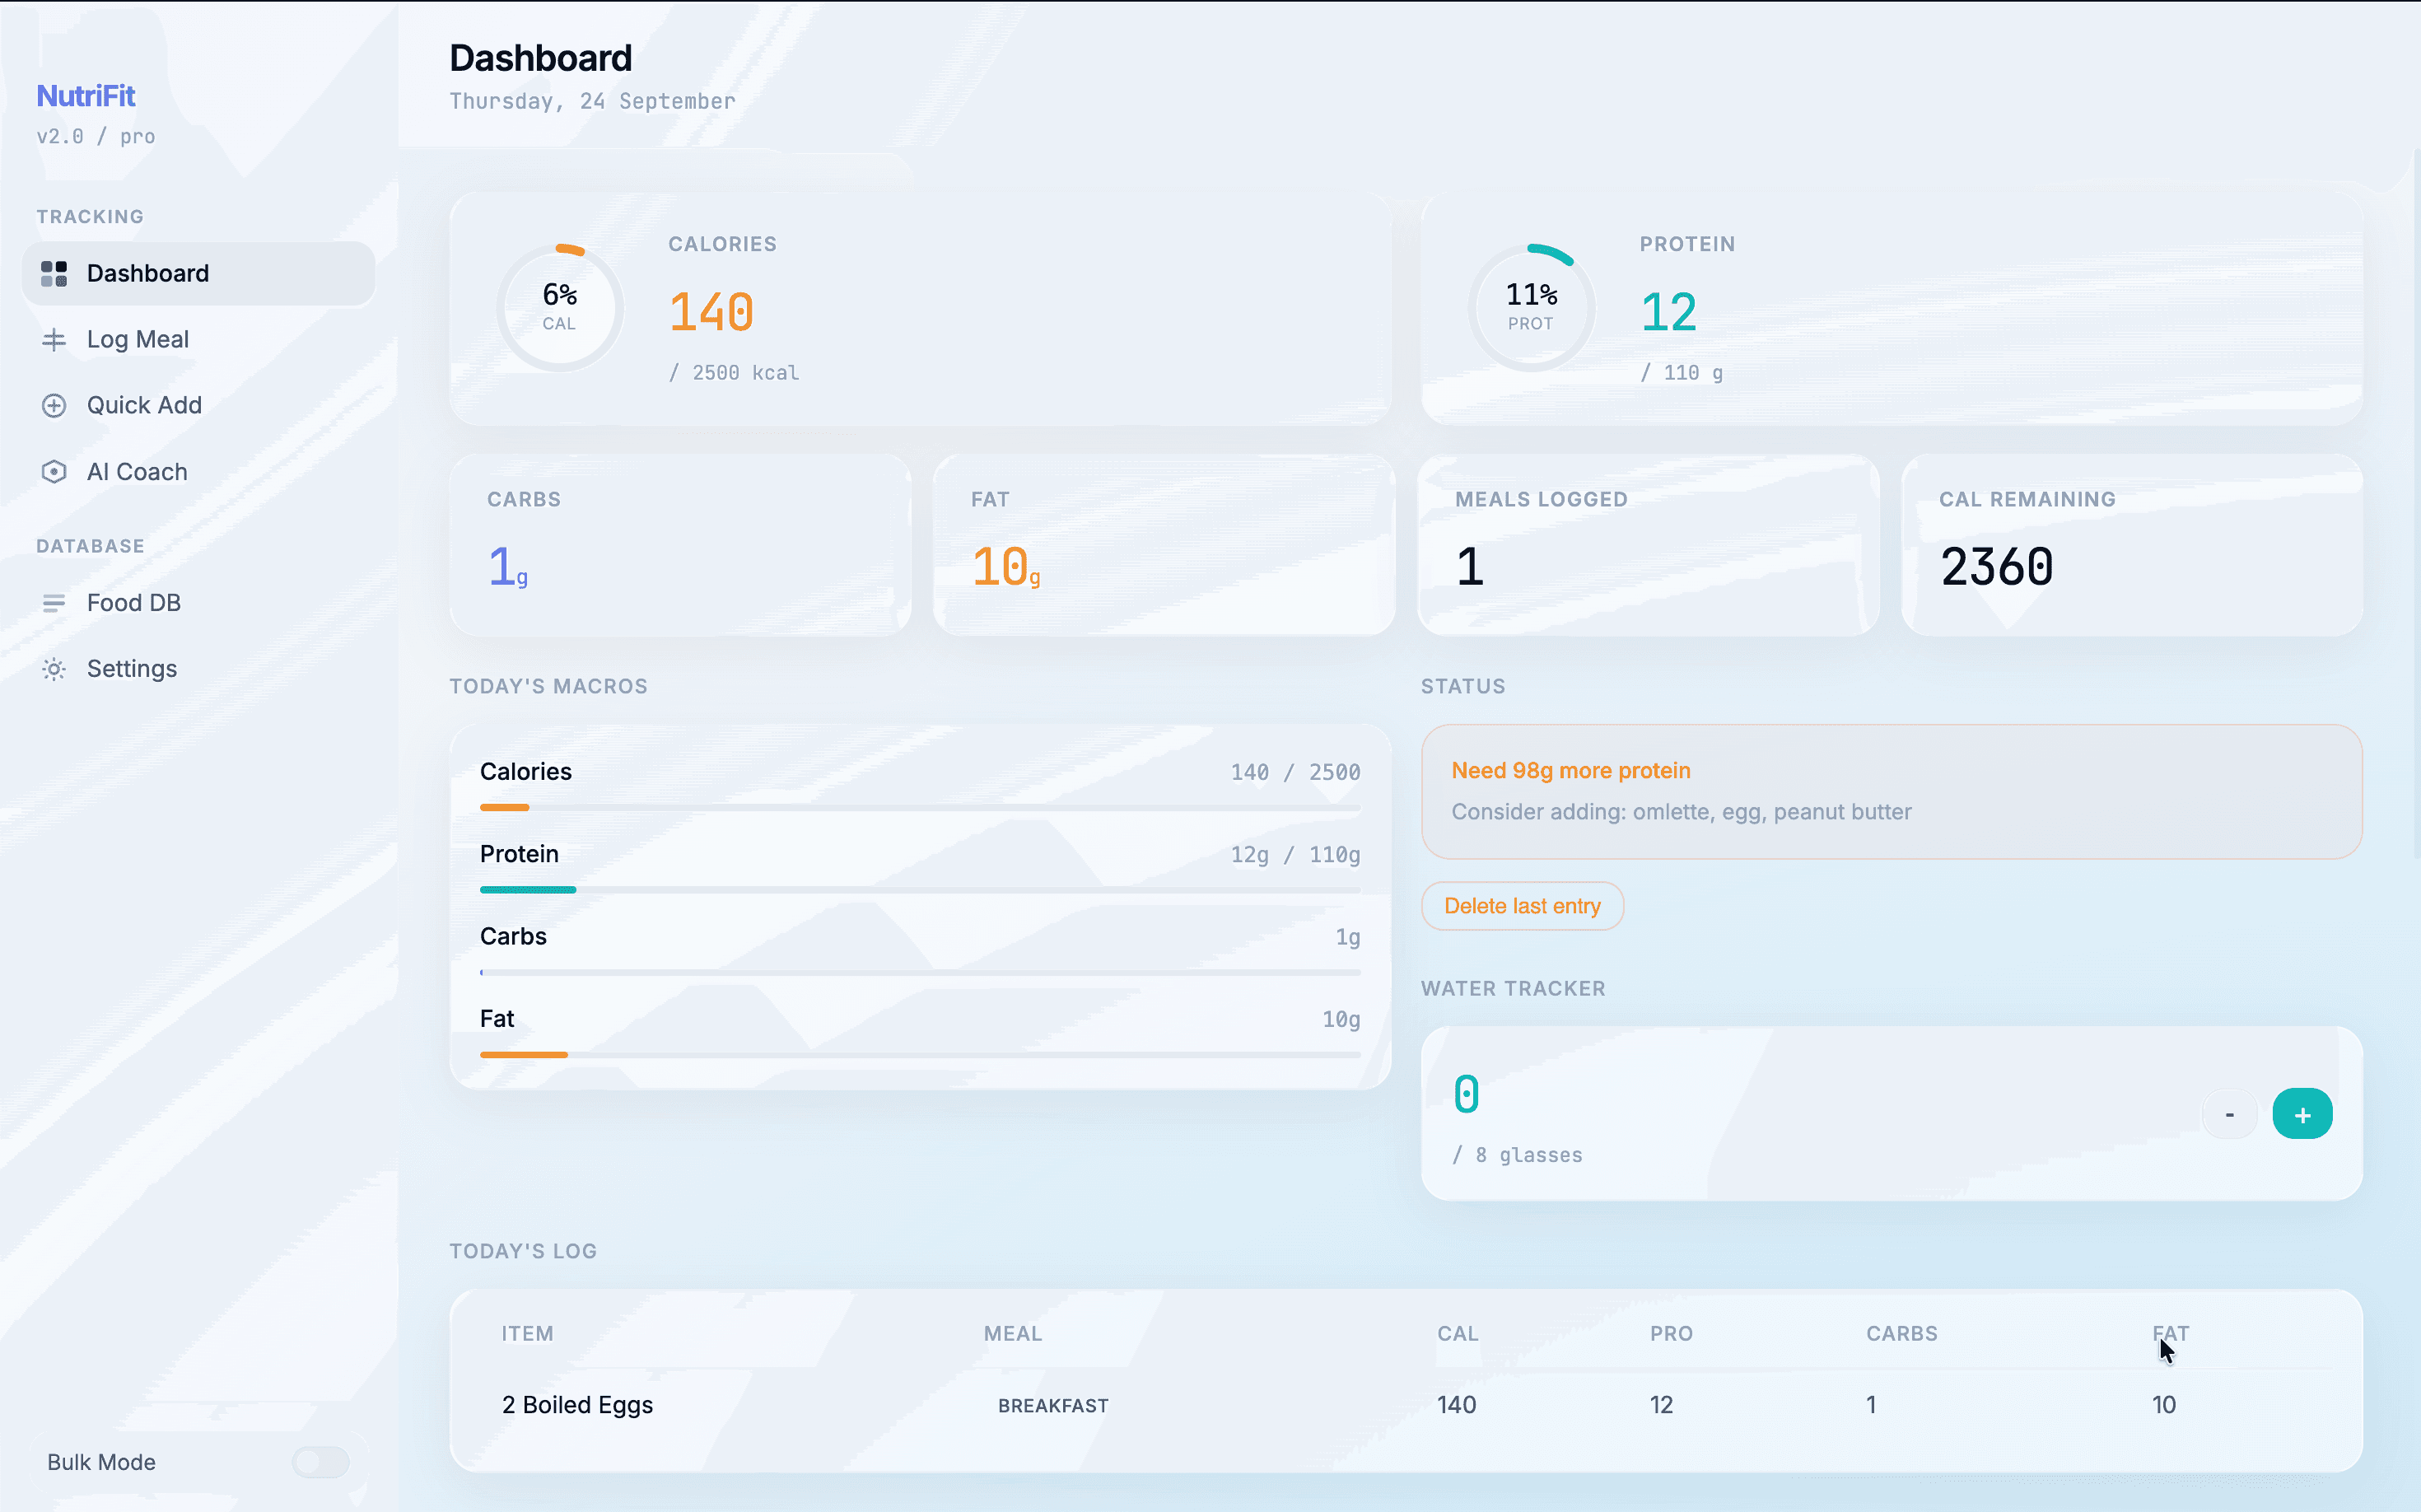Click the CAL column header in log
The image size is (2421, 1512).
coord(1458,1333)
